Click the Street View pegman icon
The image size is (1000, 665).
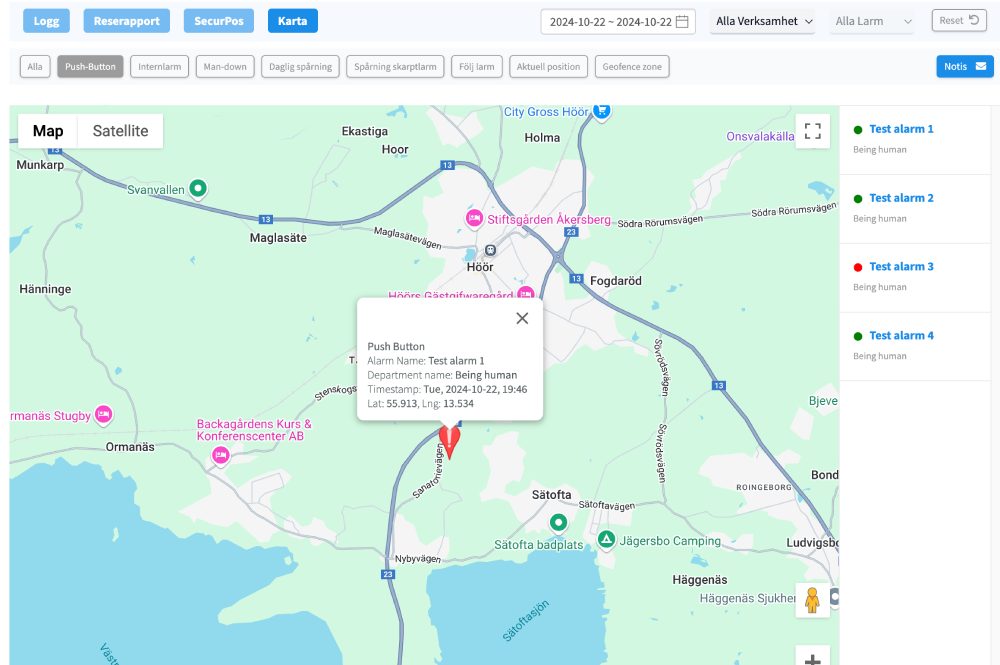pyautogui.click(x=812, y=599)
